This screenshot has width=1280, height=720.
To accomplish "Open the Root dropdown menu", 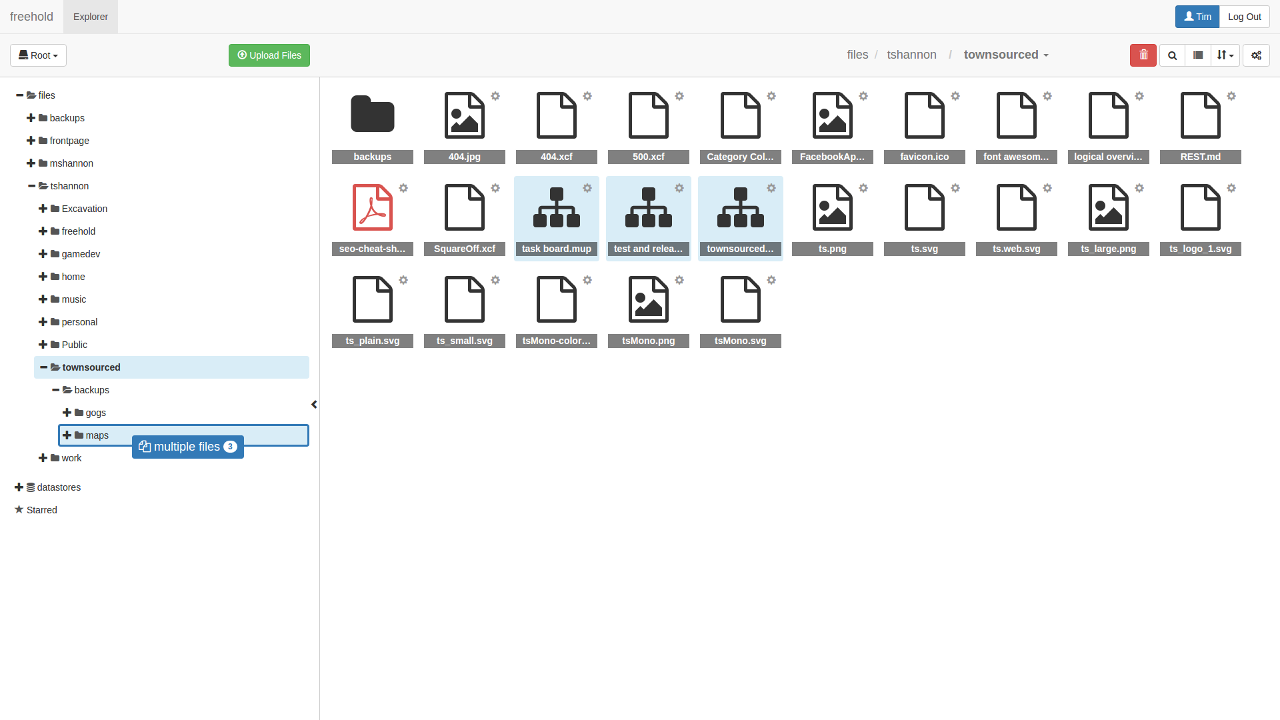I will (38, 56).
